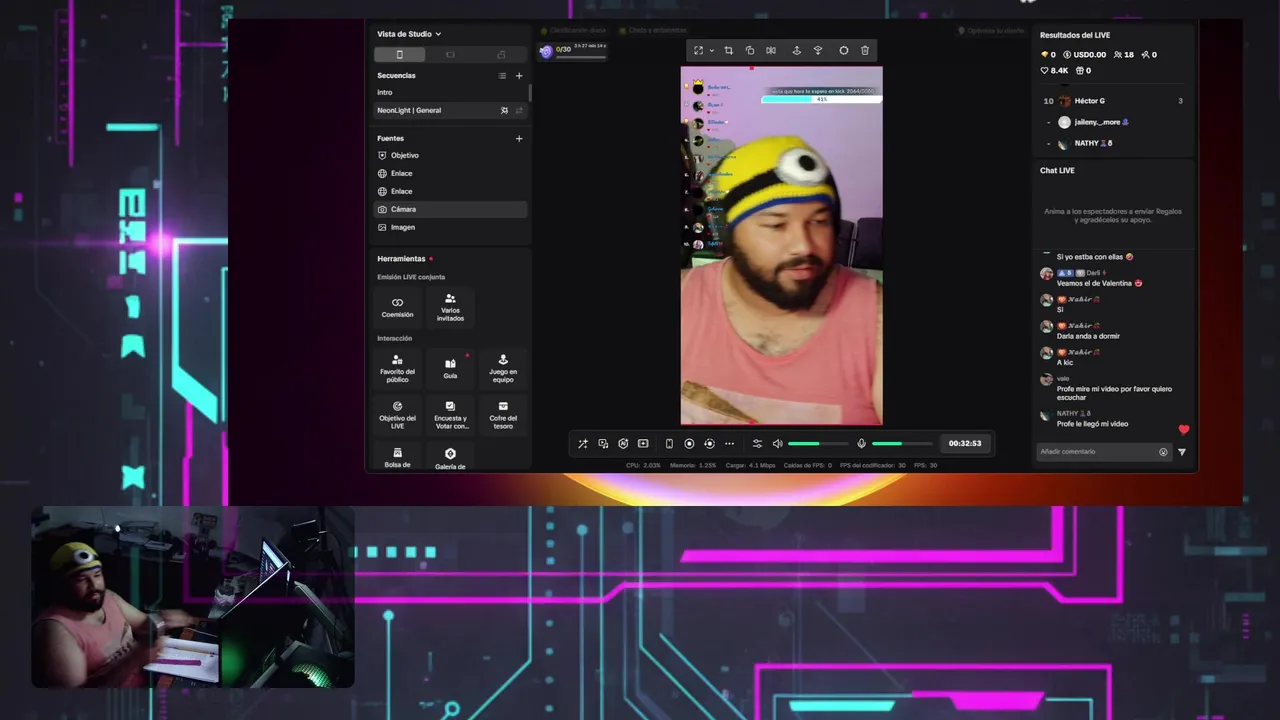Click the second bottom toolbar icon
This screenshot has height=720, width=1280.
coord(603,443)
